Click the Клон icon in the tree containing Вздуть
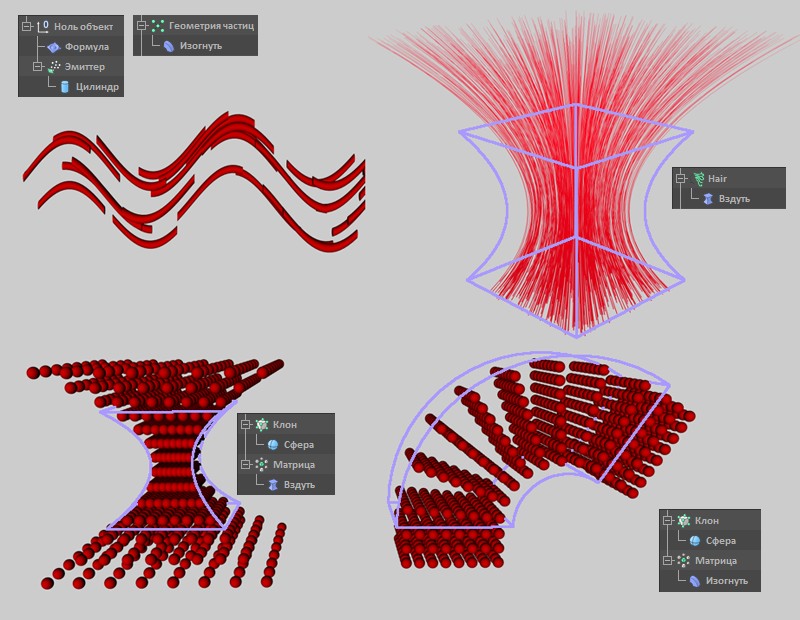Image resolution: width=800 pixels, height=620 pixels. [262, 425]
